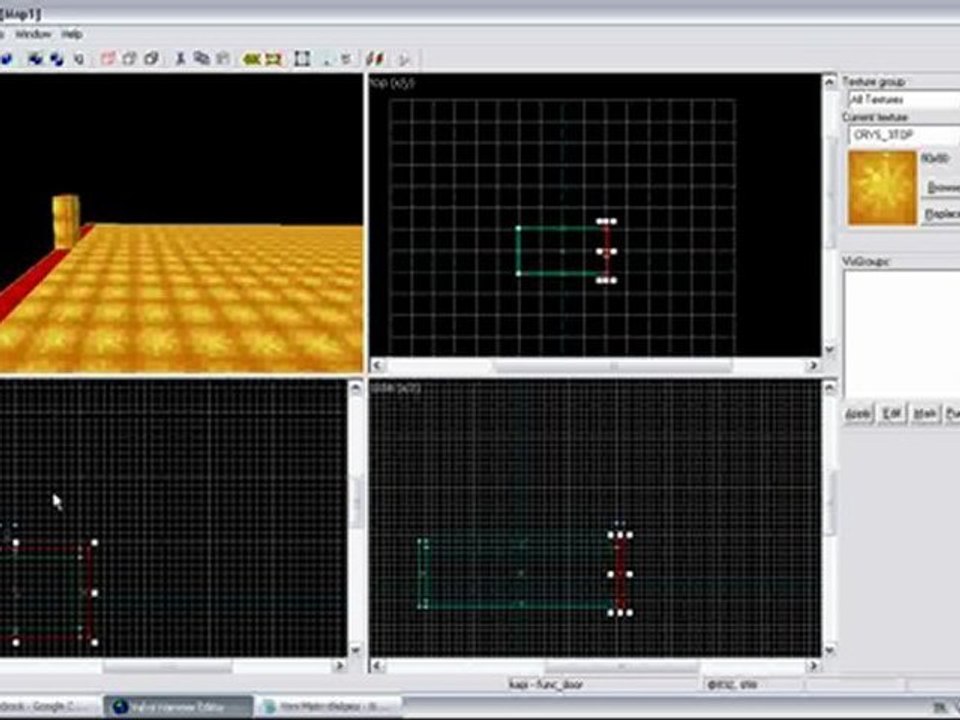Click the Carve blue-sphere toolbar icon
Image resolution: width=960 pixels, height=720 pixels.
point(6,59)
